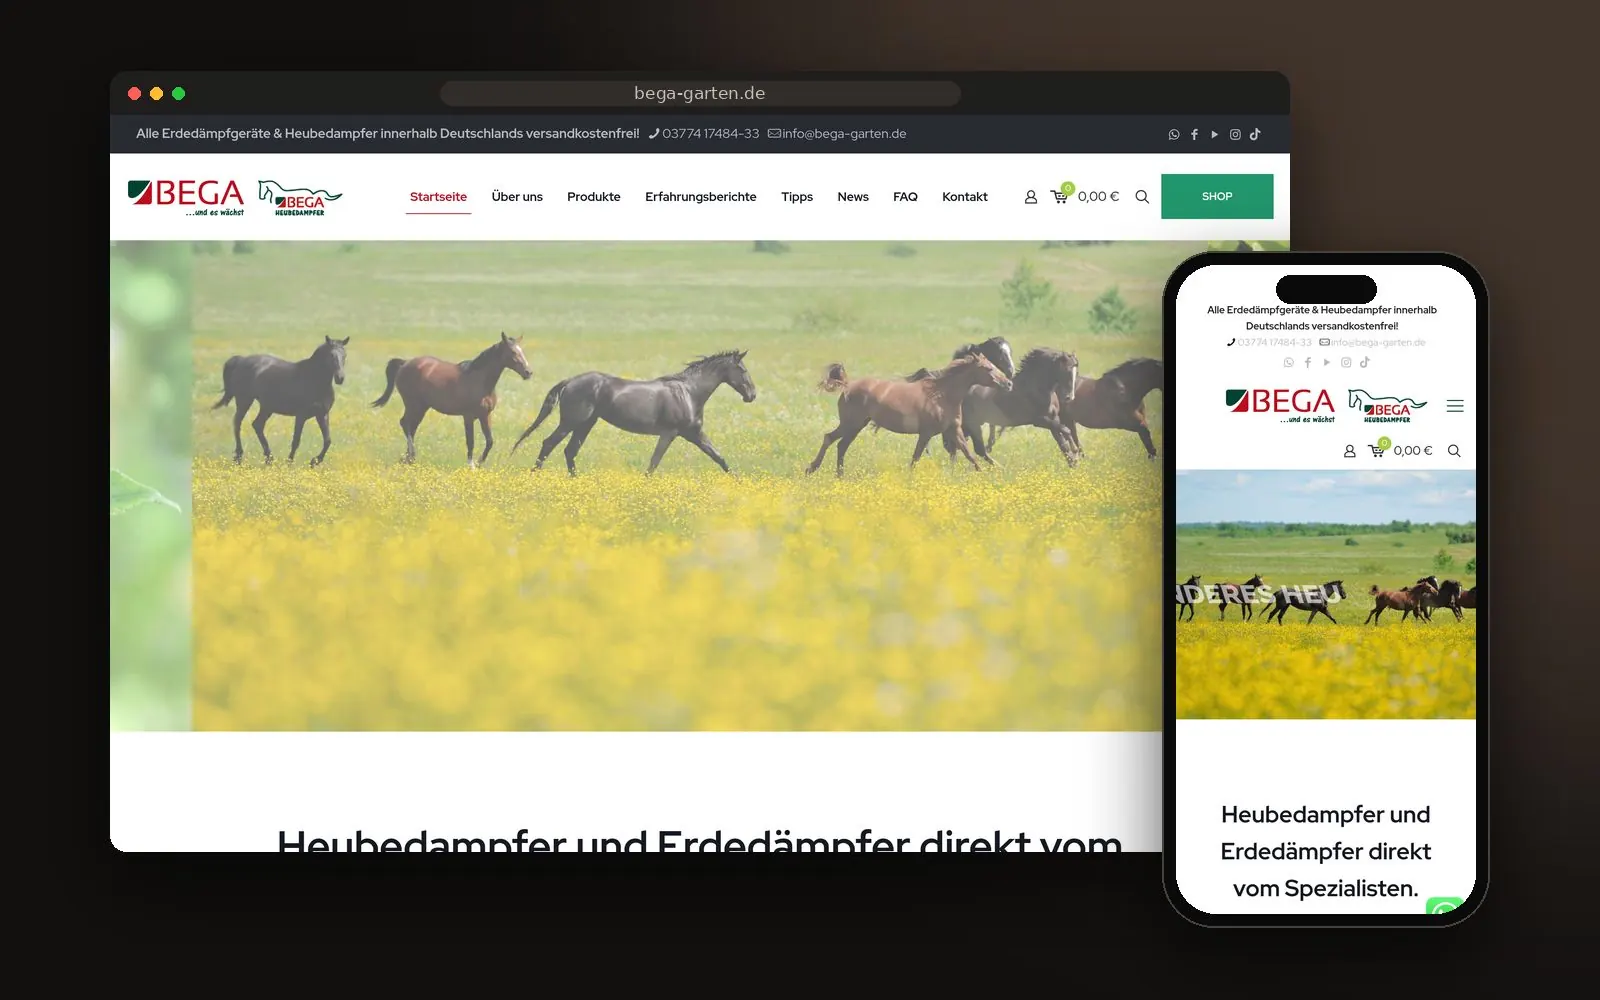Screen dimensions: 1600x1000
Task: Click the search magnifier in desktop header
Action: click(1142, 197)
